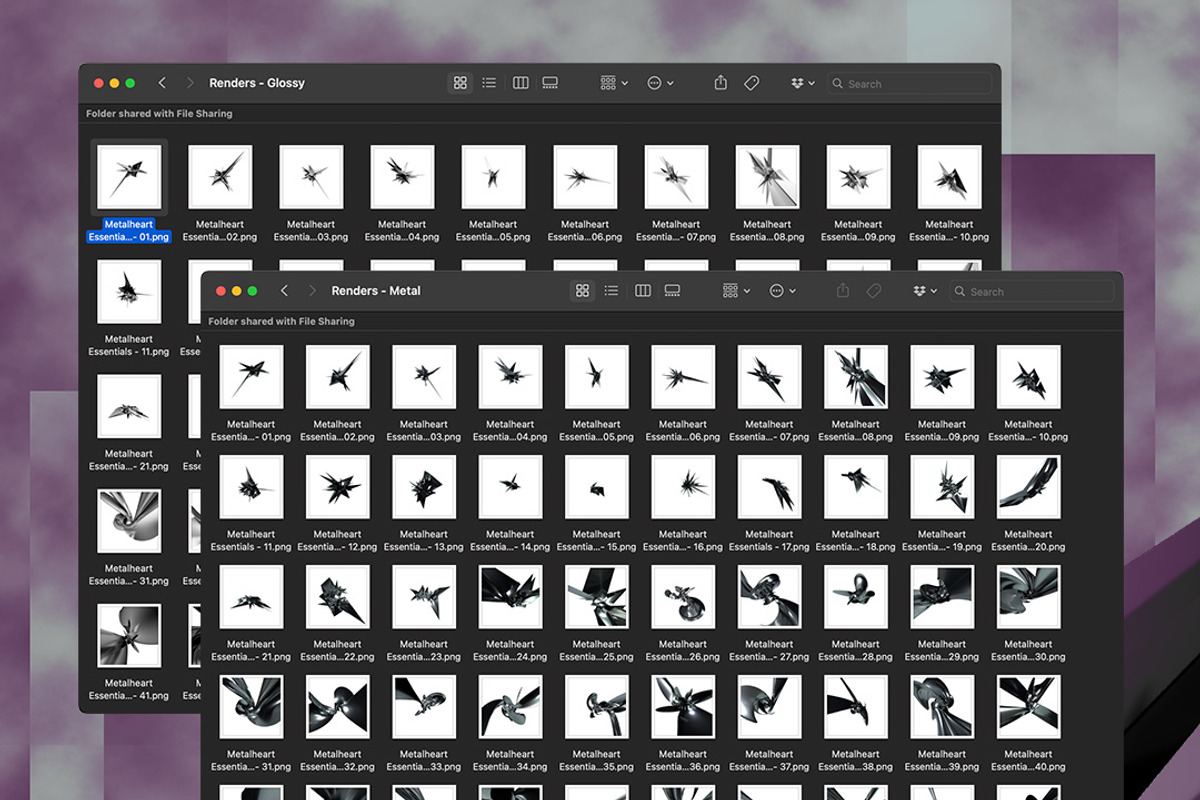Click Metal filename label ending 15.png
The width and height of the screenshot is (1200, 800).
597,541
